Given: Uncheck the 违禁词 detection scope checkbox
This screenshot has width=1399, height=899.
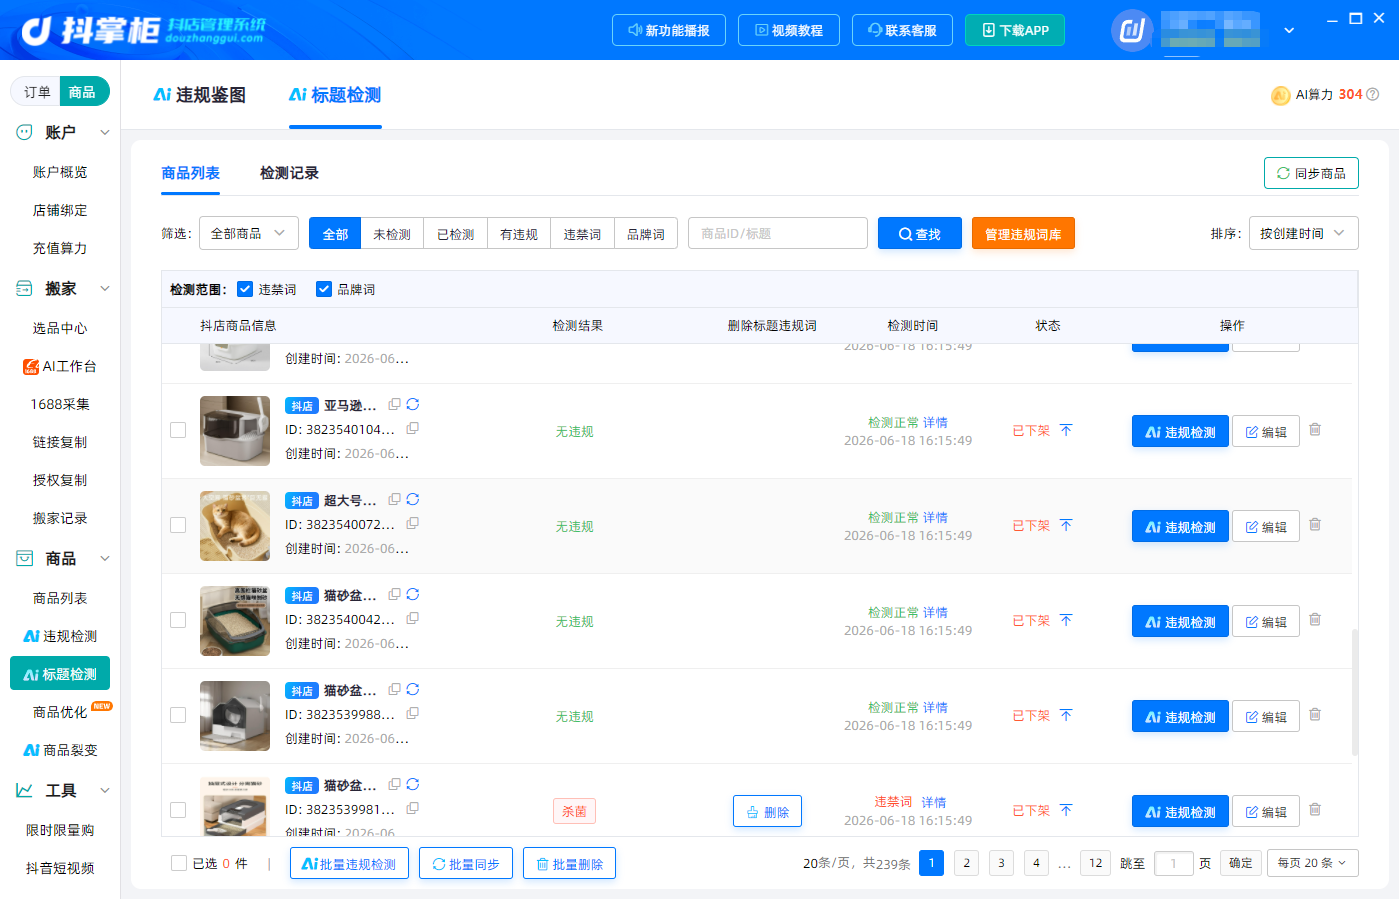Looking at the screenshot, I should [245, 289].
